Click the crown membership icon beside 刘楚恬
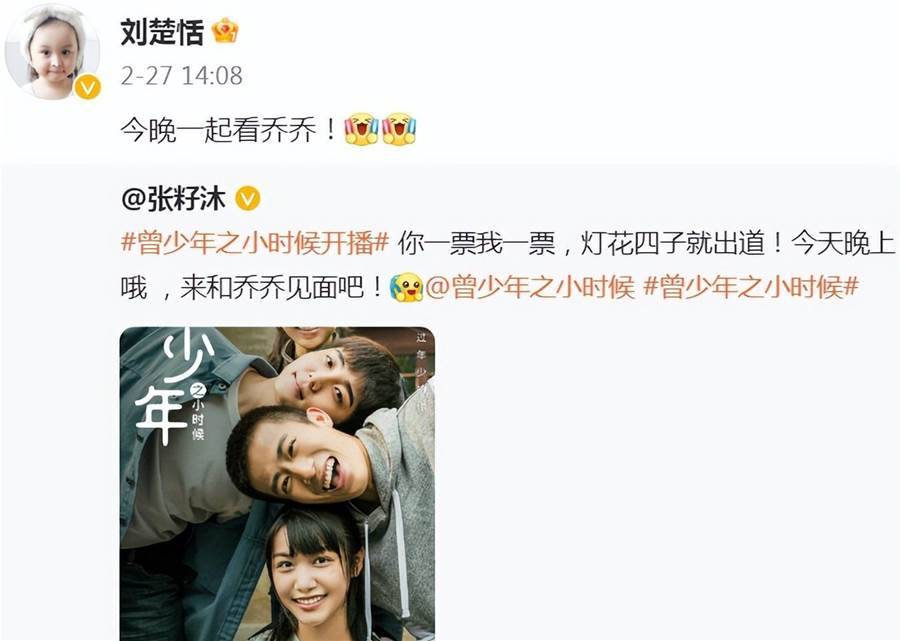Screen dimensions: 900x641 (225, 31)
